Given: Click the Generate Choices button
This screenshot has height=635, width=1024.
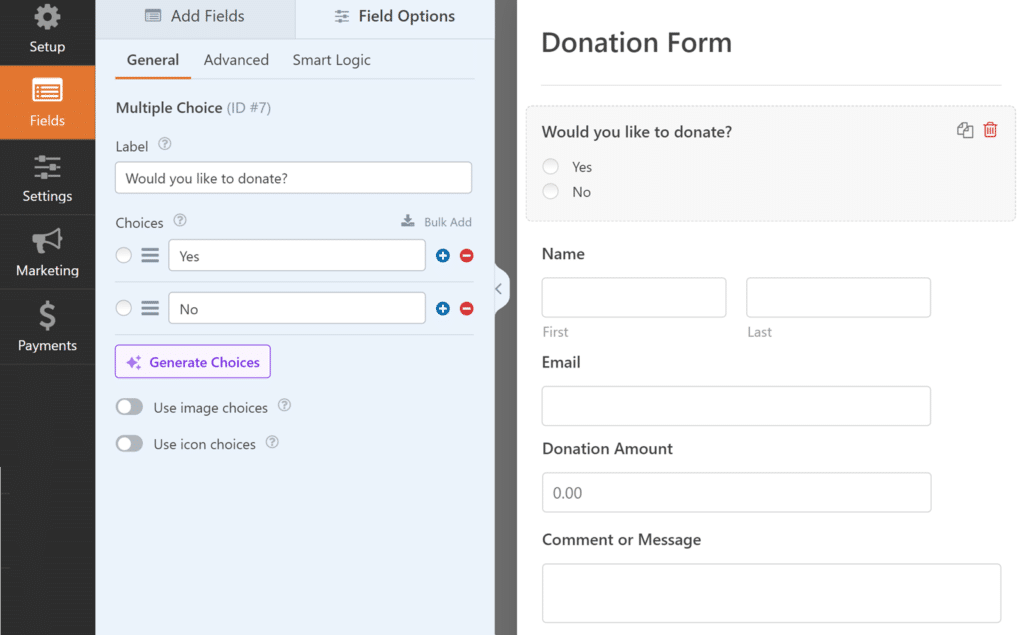Looking at the screenshot, I should (193, 362).
